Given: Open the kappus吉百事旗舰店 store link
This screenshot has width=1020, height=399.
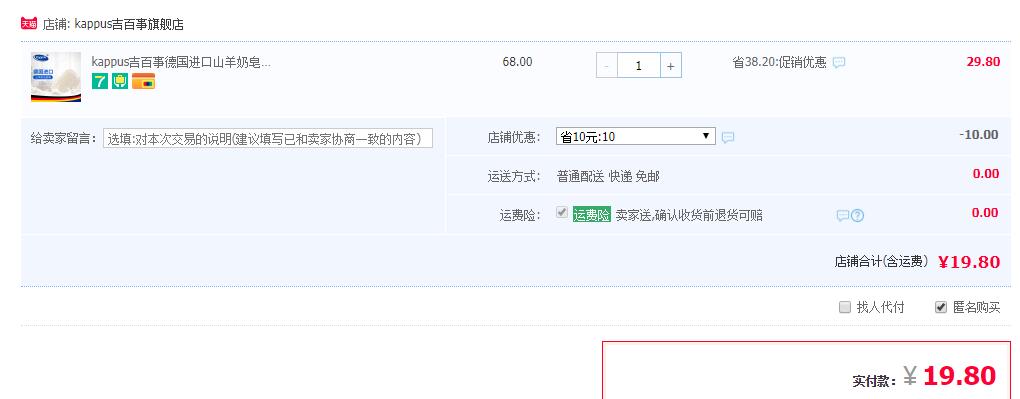Looking at the screenshot, I should tap(129, 24).
